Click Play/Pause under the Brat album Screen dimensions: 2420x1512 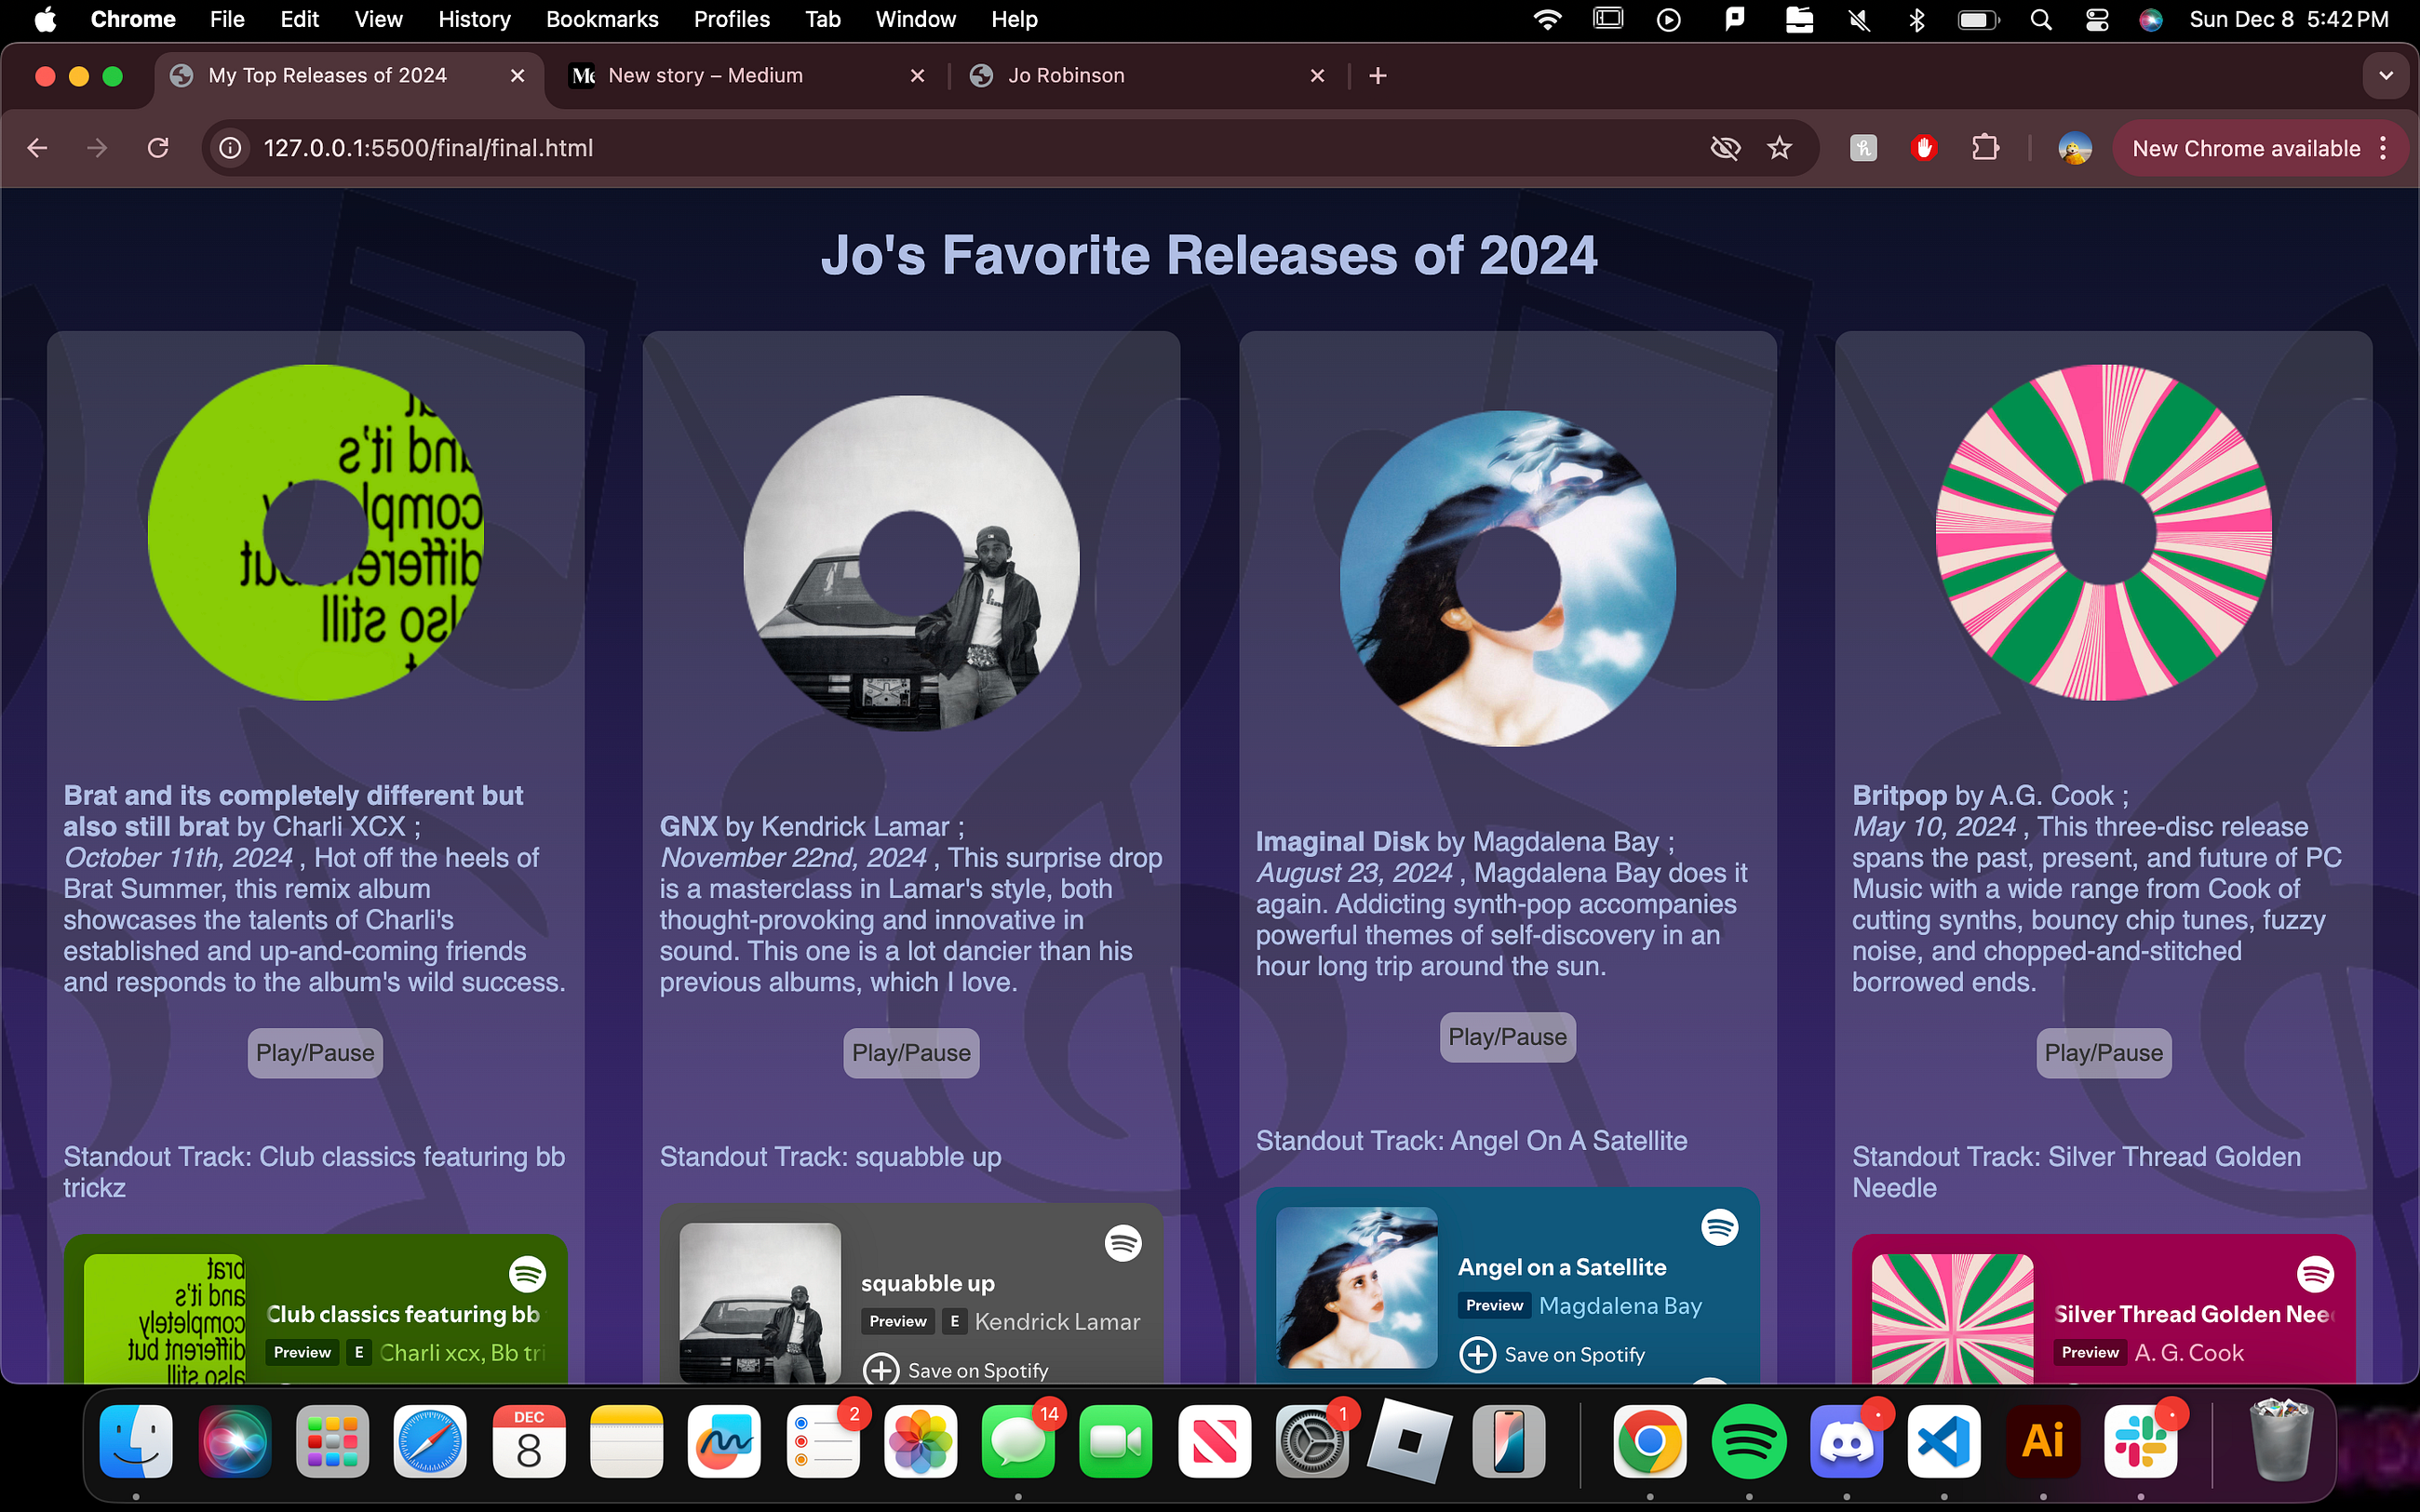315,1053
